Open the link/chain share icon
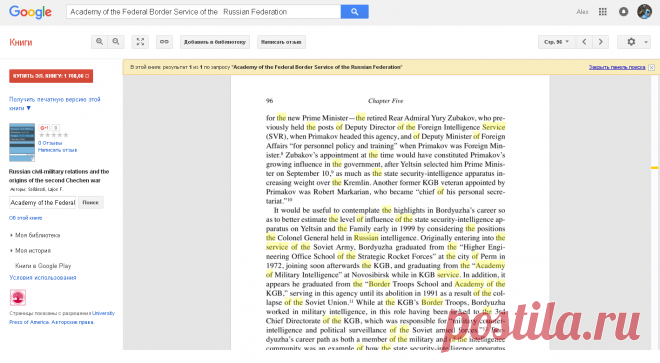The image size is (660, 363). pyautogui.click(x=164, y=42)
